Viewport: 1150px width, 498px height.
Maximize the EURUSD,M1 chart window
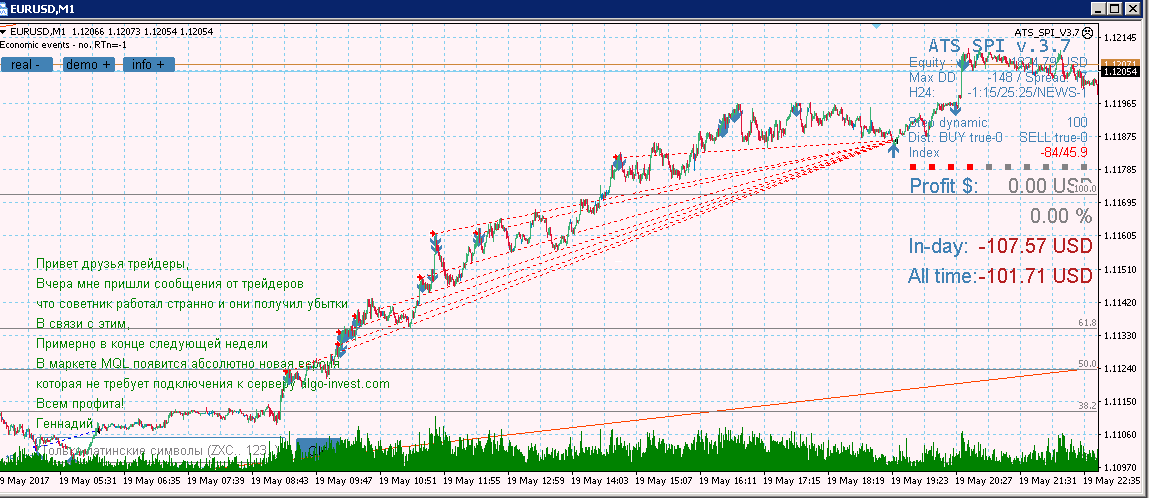pos(1116,9)
